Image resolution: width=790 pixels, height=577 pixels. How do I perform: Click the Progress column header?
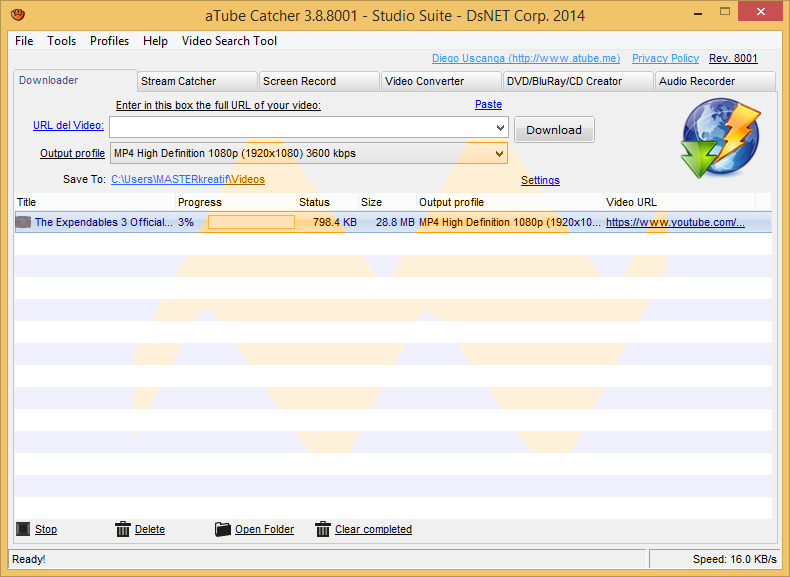(236, 202)
